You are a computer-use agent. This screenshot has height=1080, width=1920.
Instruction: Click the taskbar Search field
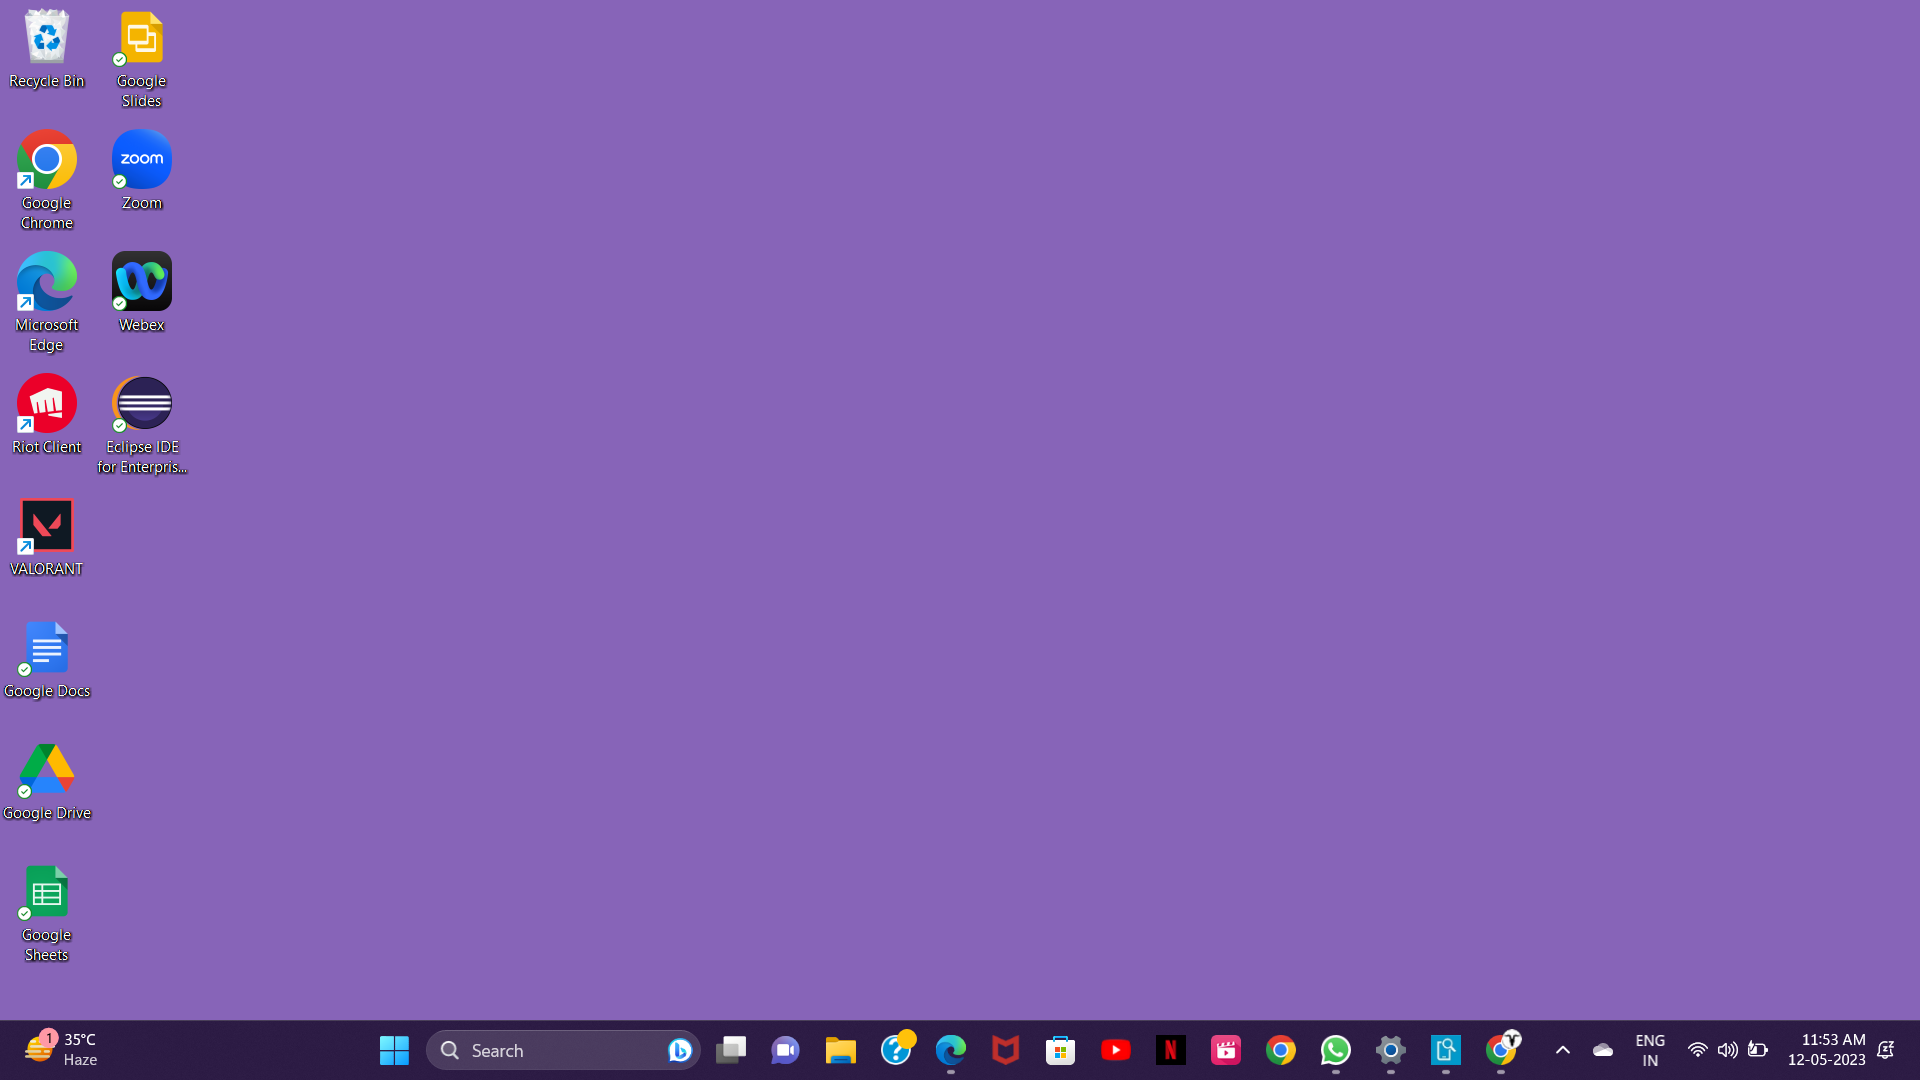tap(563, 1050)
